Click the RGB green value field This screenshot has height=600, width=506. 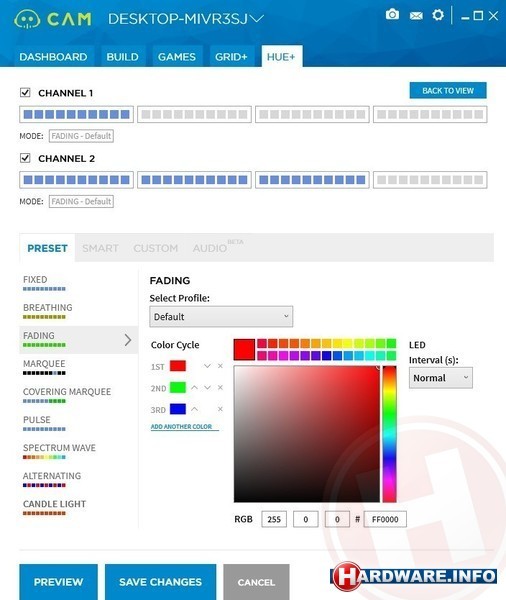[x=305, y=519]
